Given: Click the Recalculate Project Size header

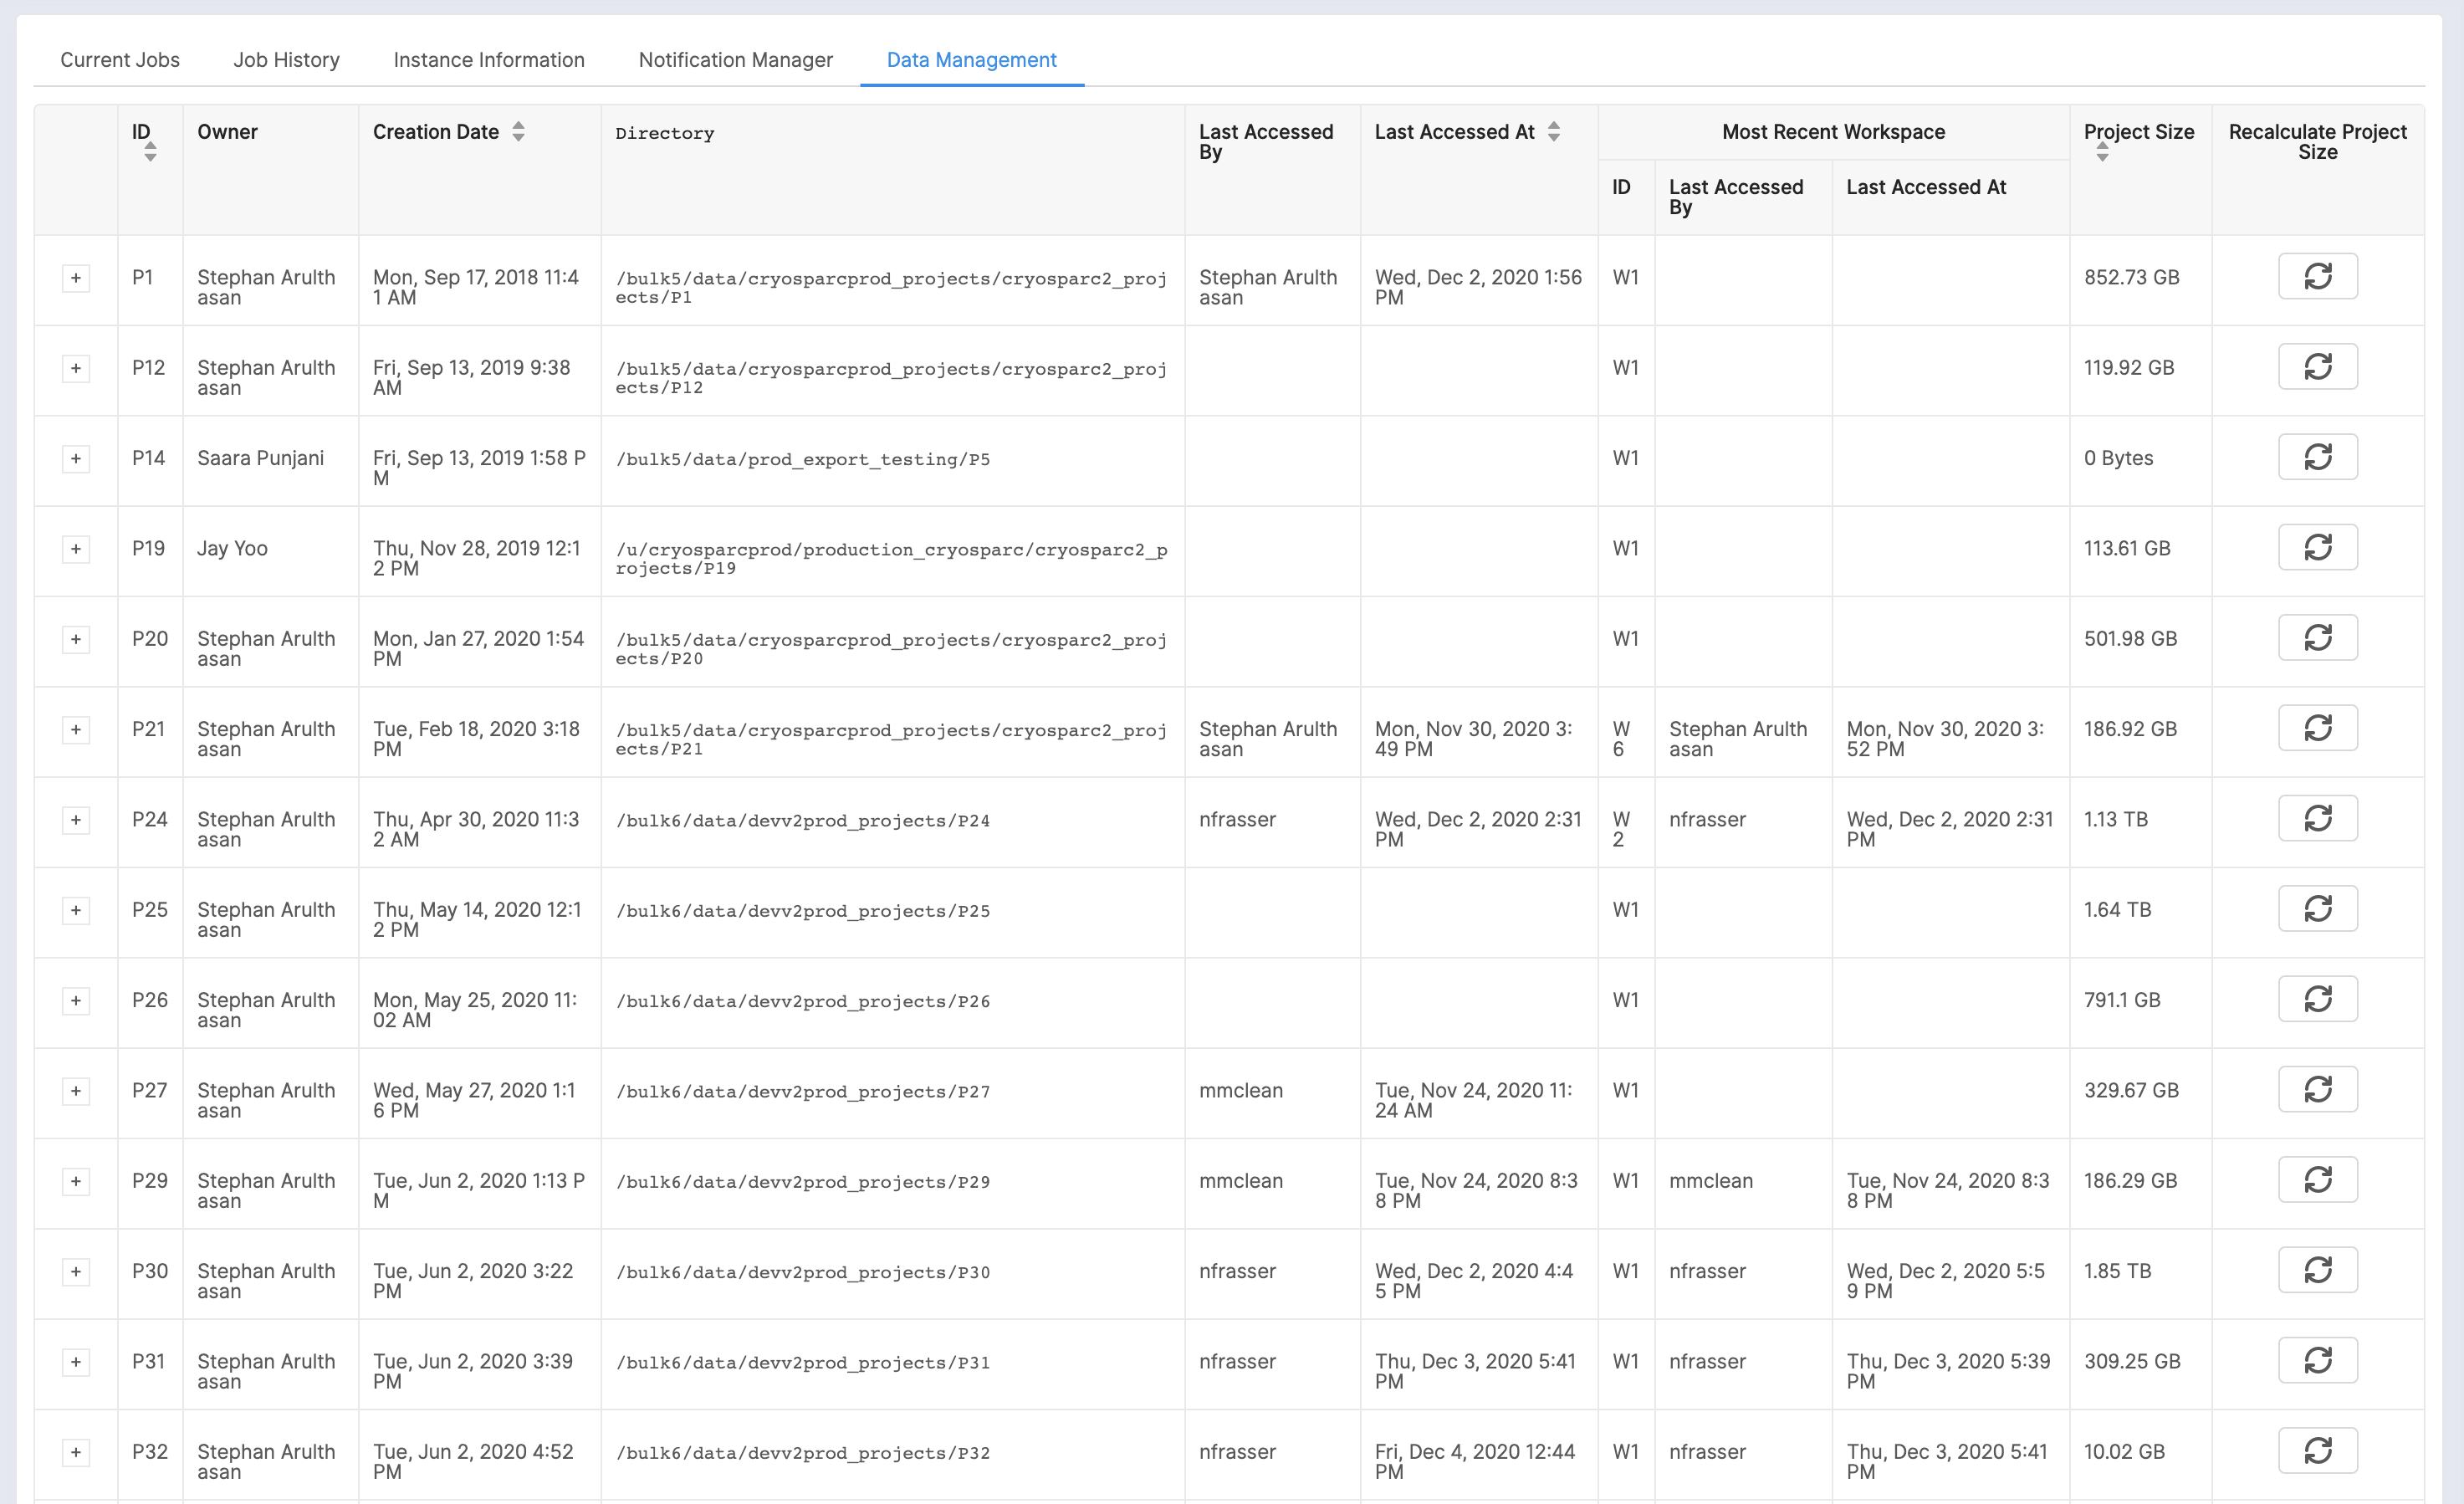Looking at the screenshot, I should 2317,142.
